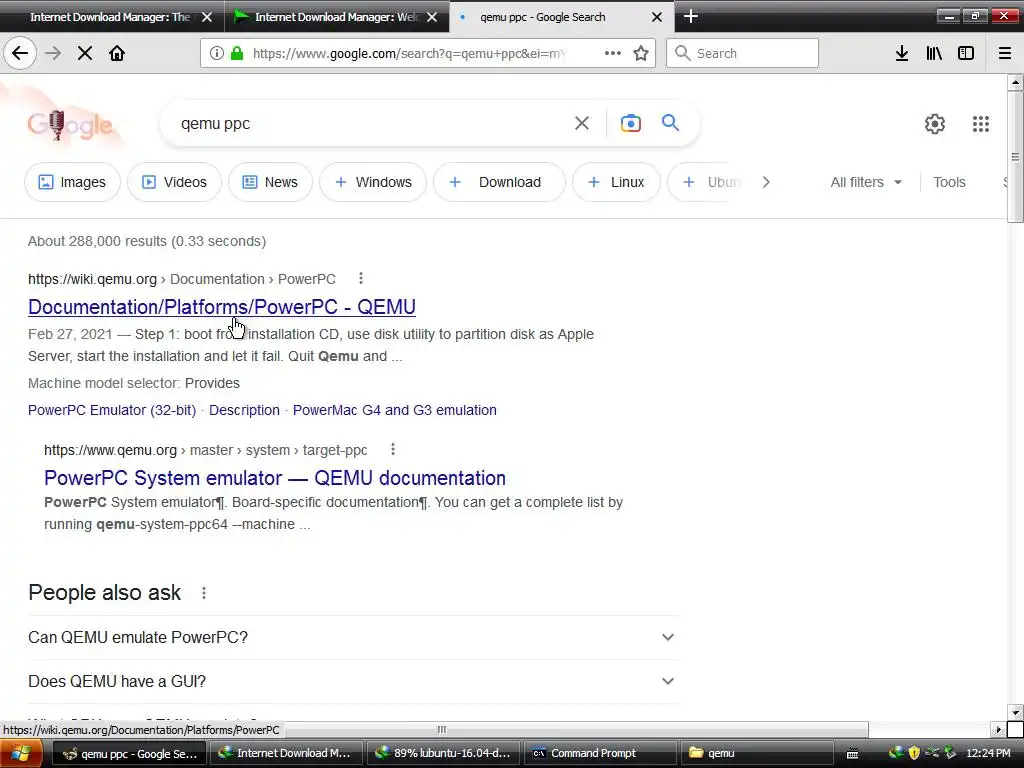Go back to previous page
The height and width of the screenshot is (768, 1024).
(x=20, y=54)
